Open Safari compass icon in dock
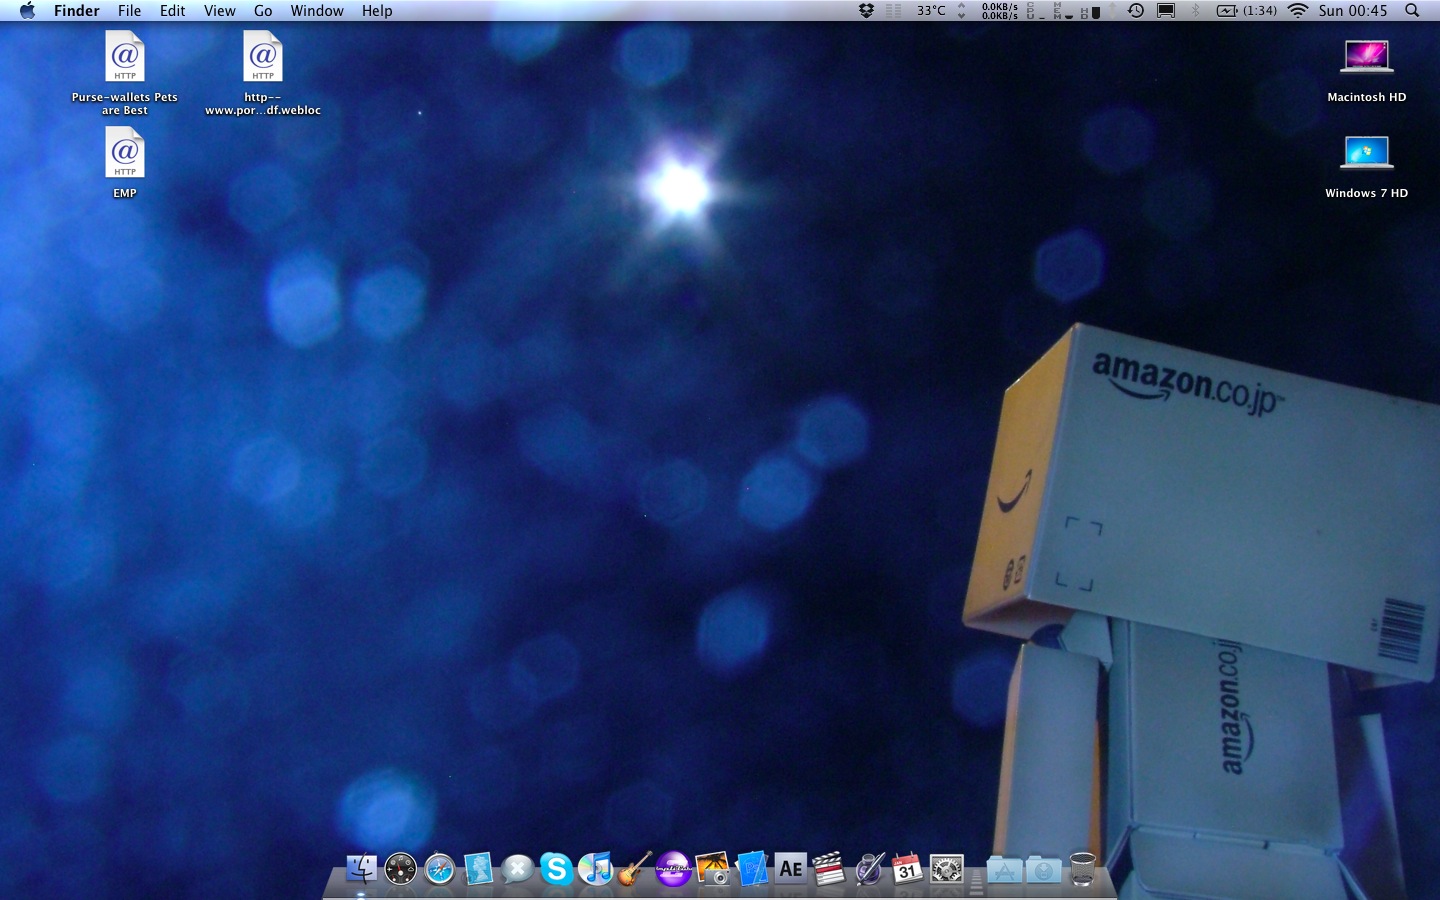The width and height of the screenshot is (1440, 900). point(439,869)
